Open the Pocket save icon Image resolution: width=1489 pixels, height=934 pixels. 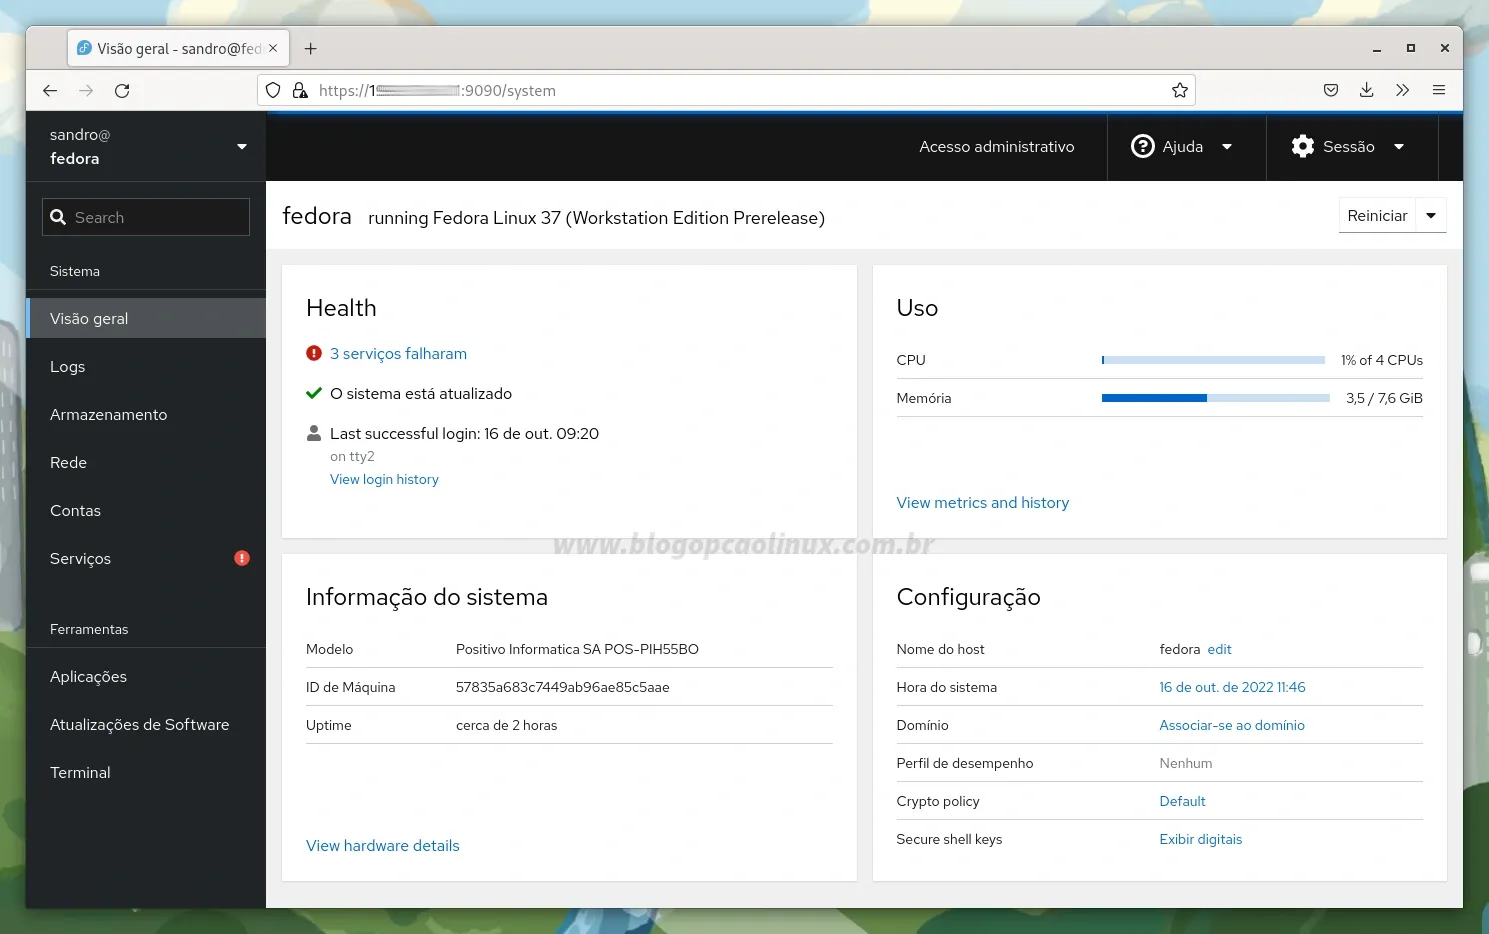[1331, 90]
